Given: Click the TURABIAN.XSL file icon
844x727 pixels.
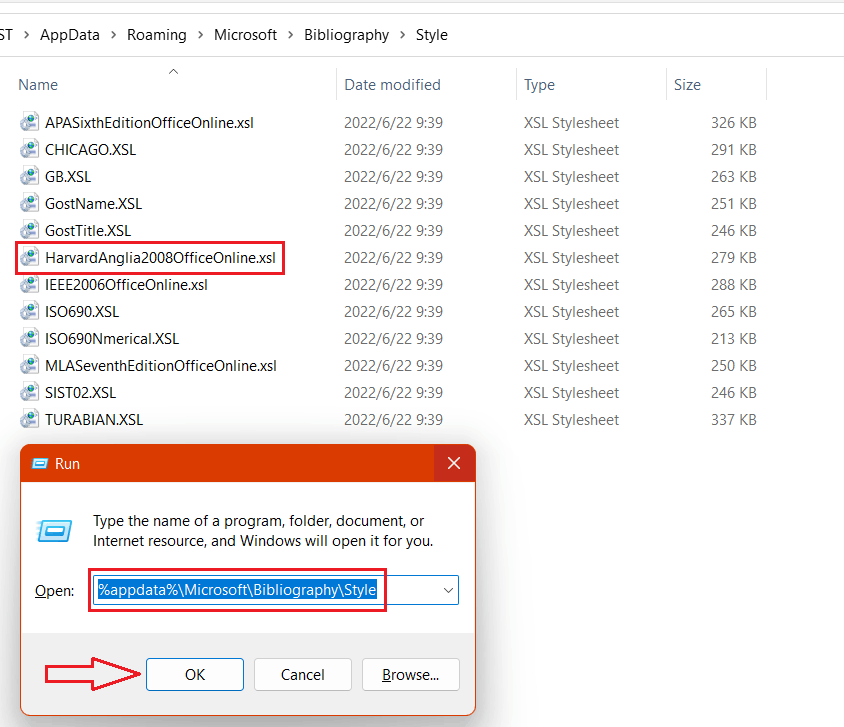Looking at the screenshot, I should [30, 419].
